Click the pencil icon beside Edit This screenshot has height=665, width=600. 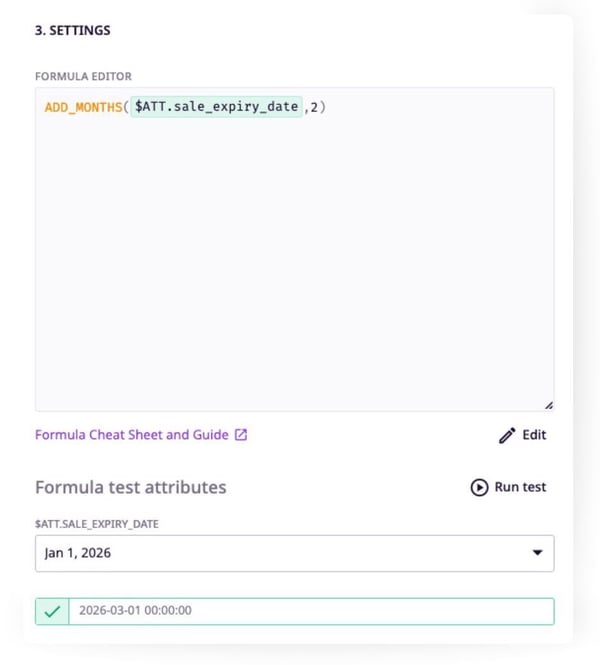pos(507,435)
